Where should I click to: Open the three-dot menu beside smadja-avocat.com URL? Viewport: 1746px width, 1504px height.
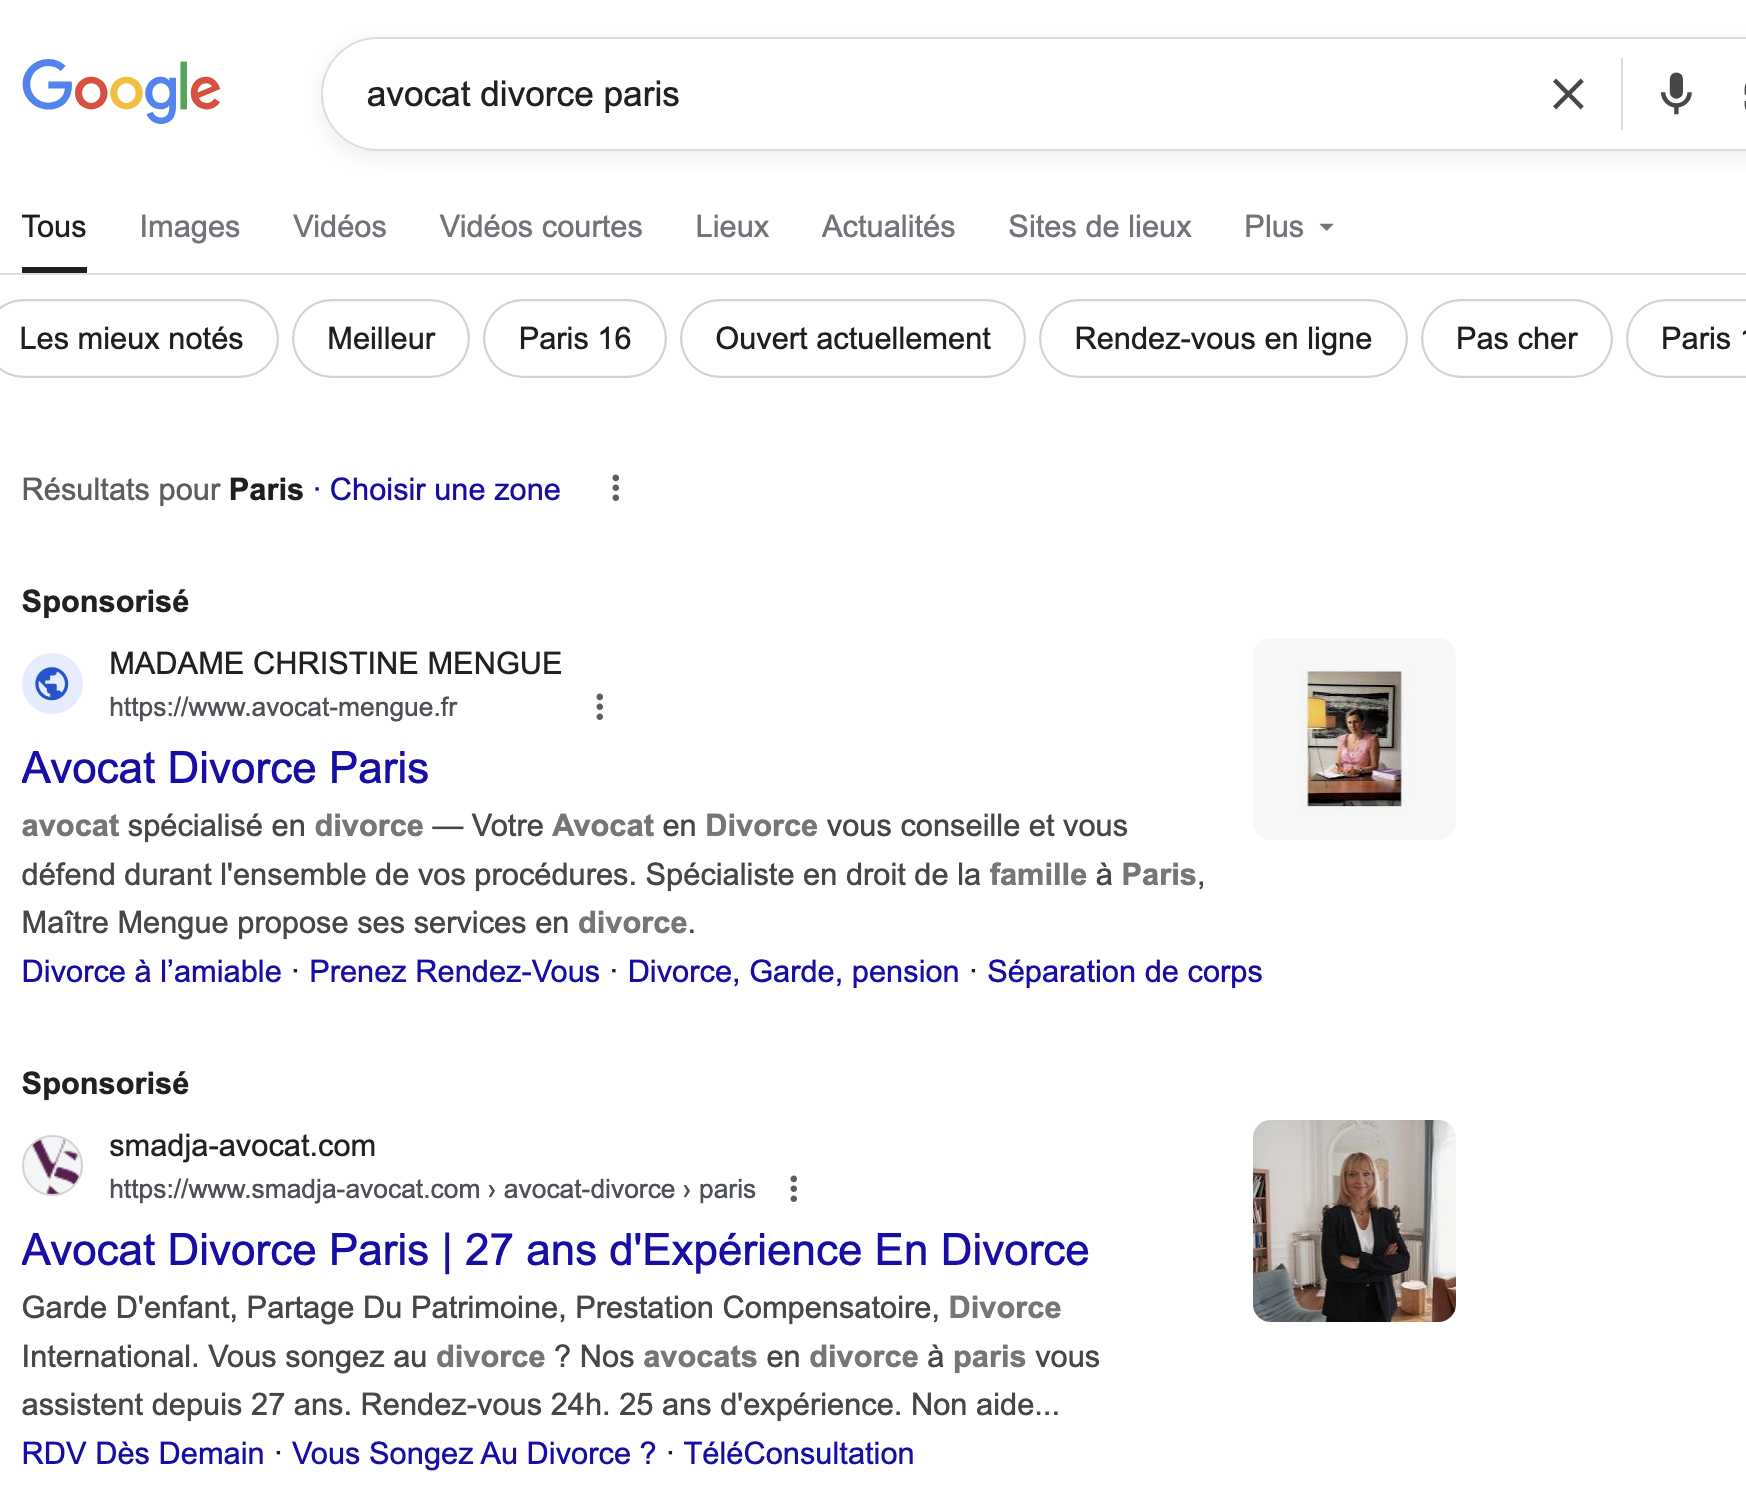pos(794,1189)
